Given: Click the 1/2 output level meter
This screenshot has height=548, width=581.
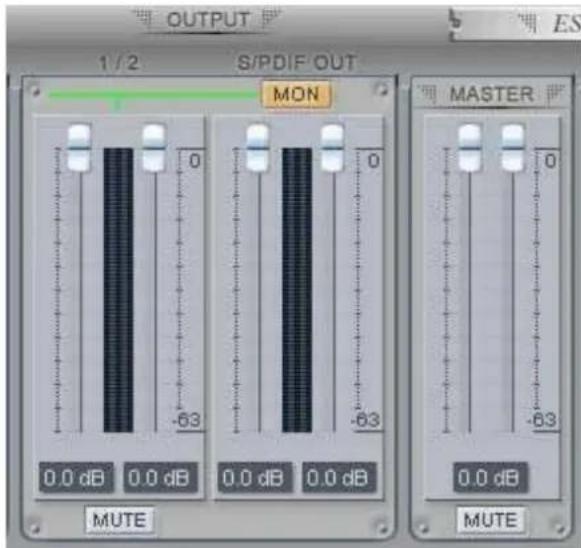Looking at the screenshot, I should point(118,290).
